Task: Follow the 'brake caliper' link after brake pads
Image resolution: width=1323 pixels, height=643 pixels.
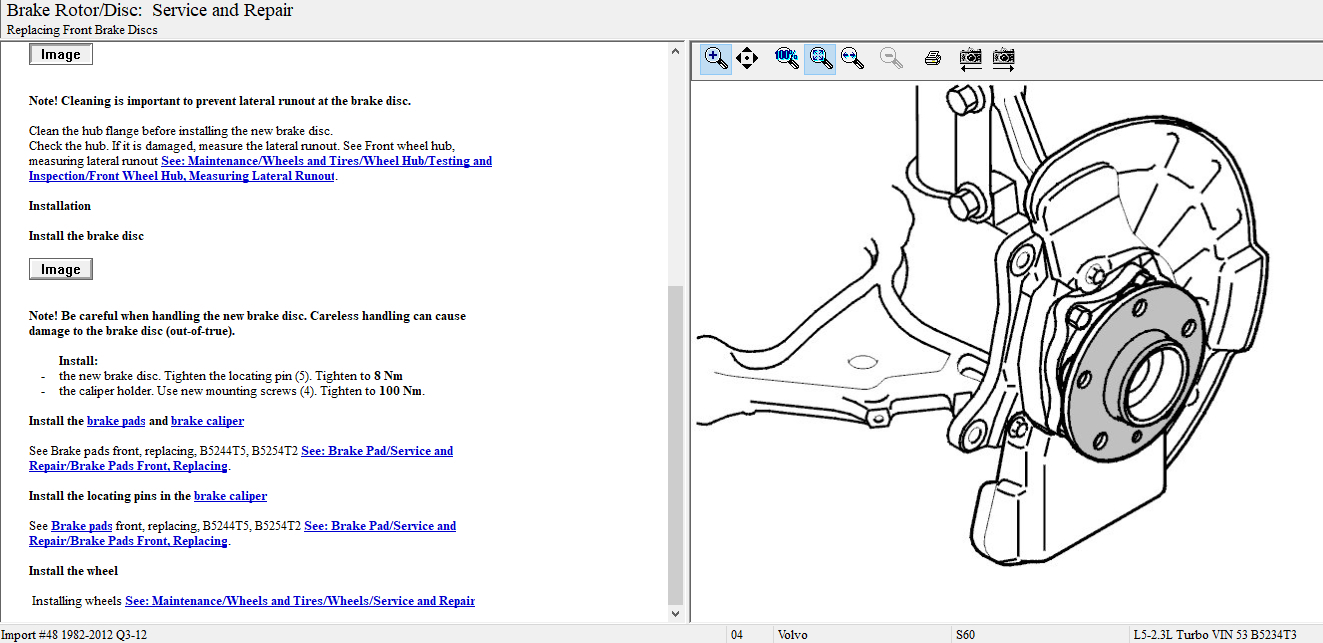Action: pyautogui.click(x=207, y=421)
